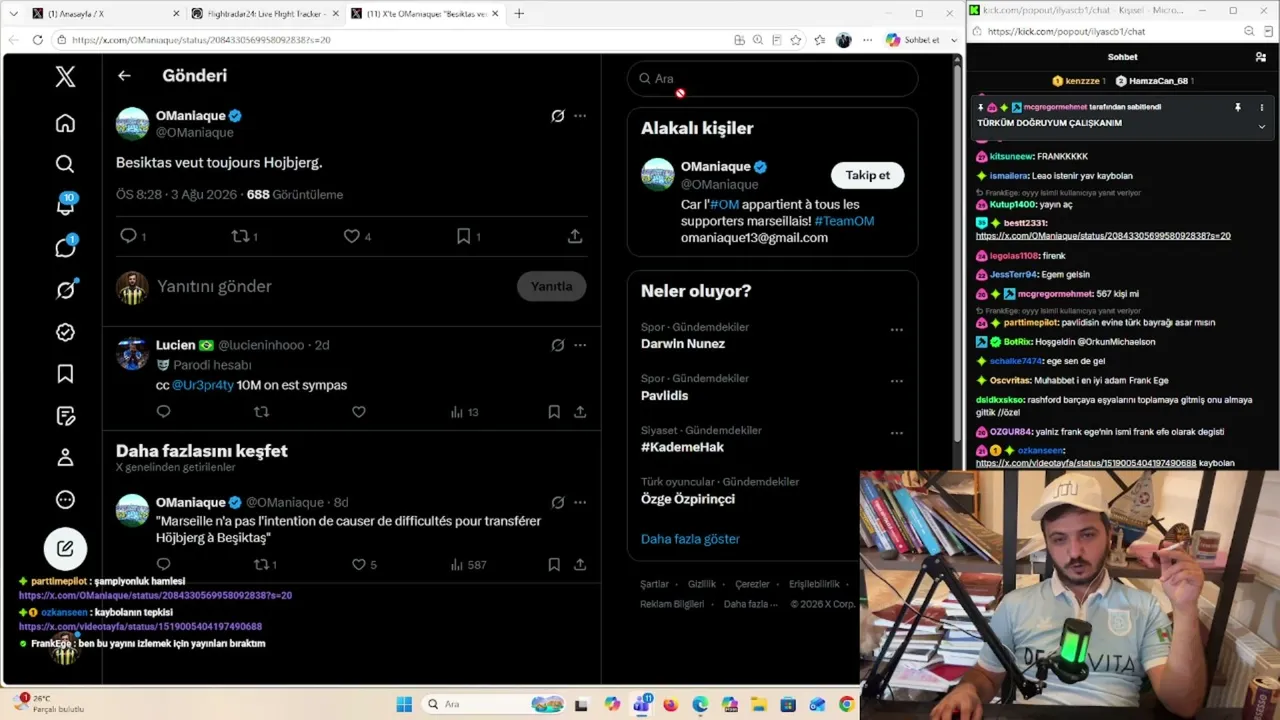Reply to Lucien's comment
Image resolution: width=1280 pixels, height=720 pixels.
point(164,412)
